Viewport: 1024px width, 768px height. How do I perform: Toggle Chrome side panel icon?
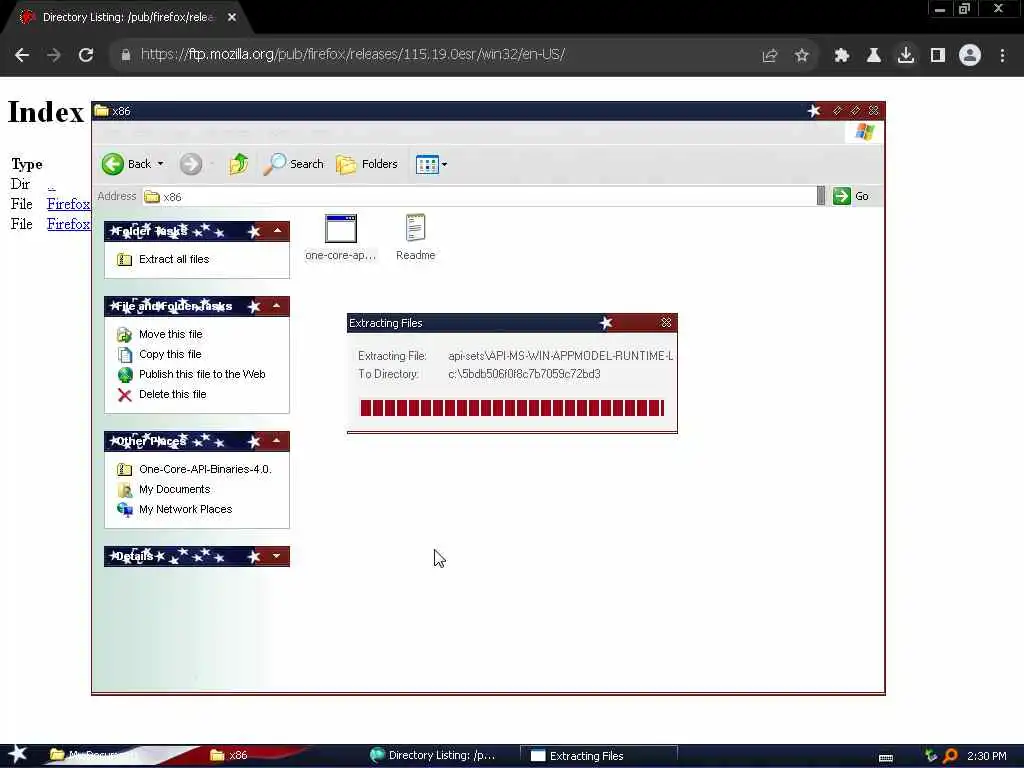(x=937, y=56)
